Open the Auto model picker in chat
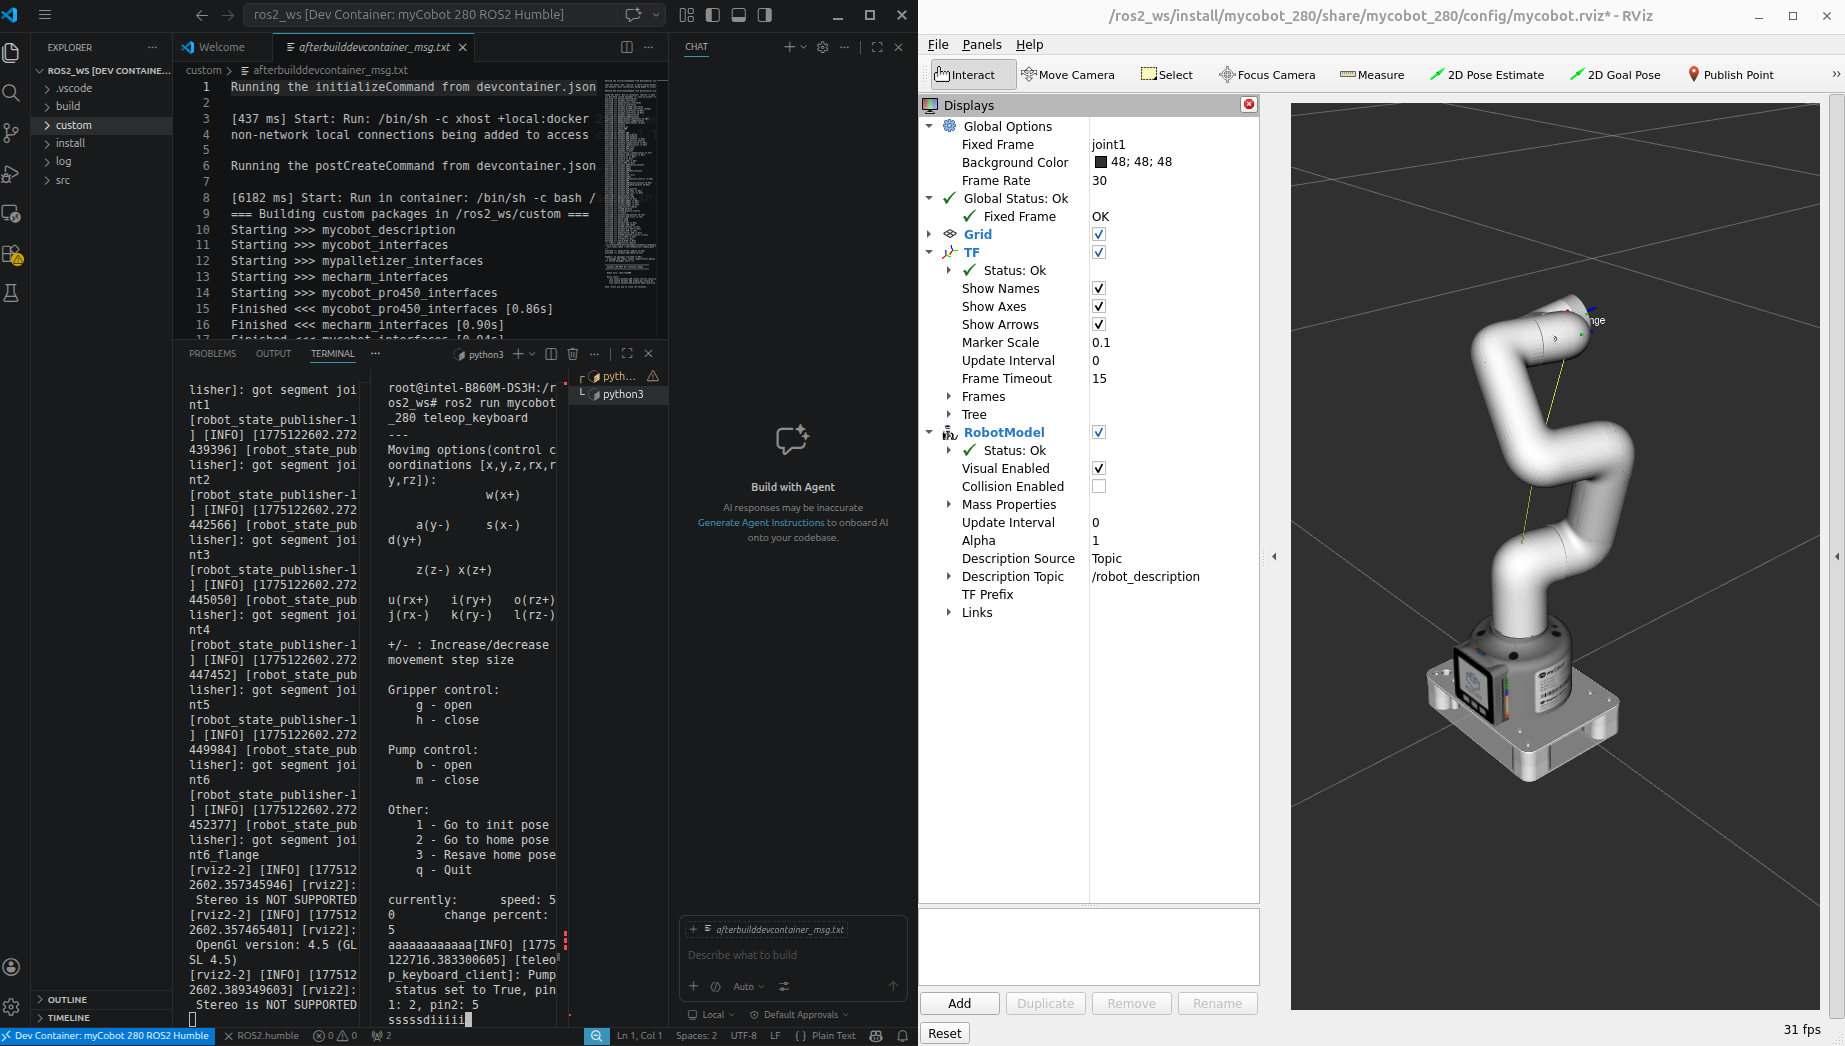 [x=748, y=987]
